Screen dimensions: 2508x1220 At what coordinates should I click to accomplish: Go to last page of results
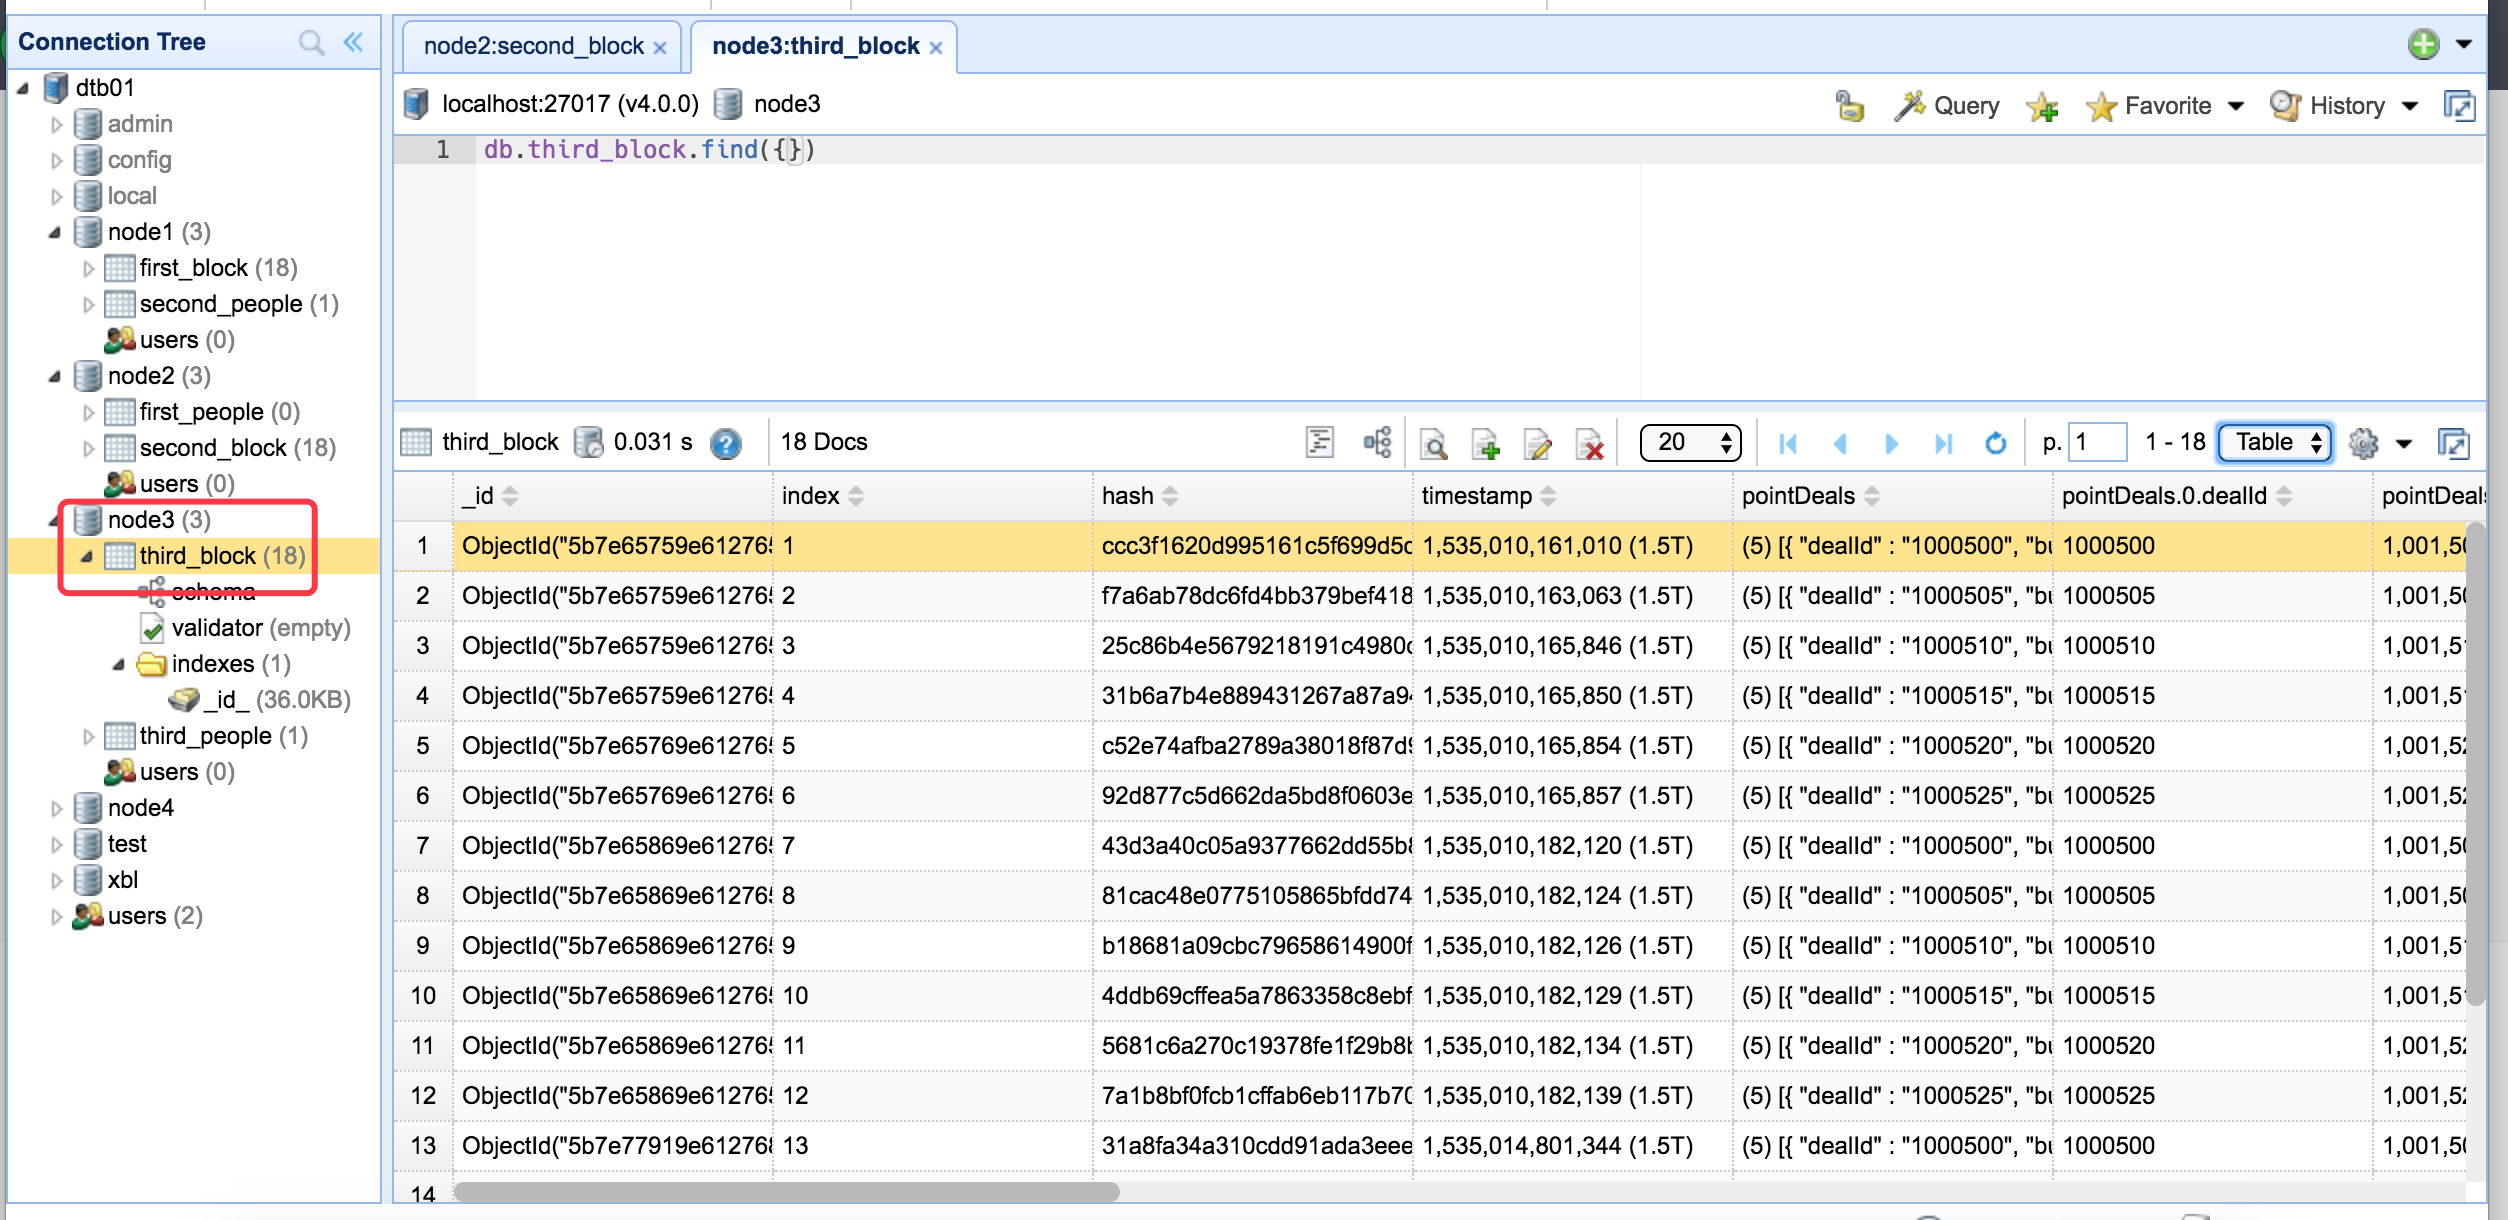tap(1943, 443)
